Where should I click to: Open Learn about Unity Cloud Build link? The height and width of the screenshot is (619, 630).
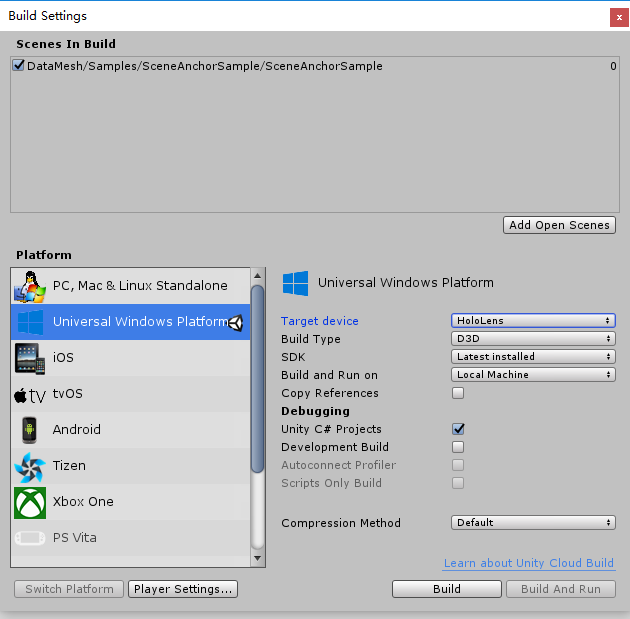pyautogui.click(x=529, y=563)
